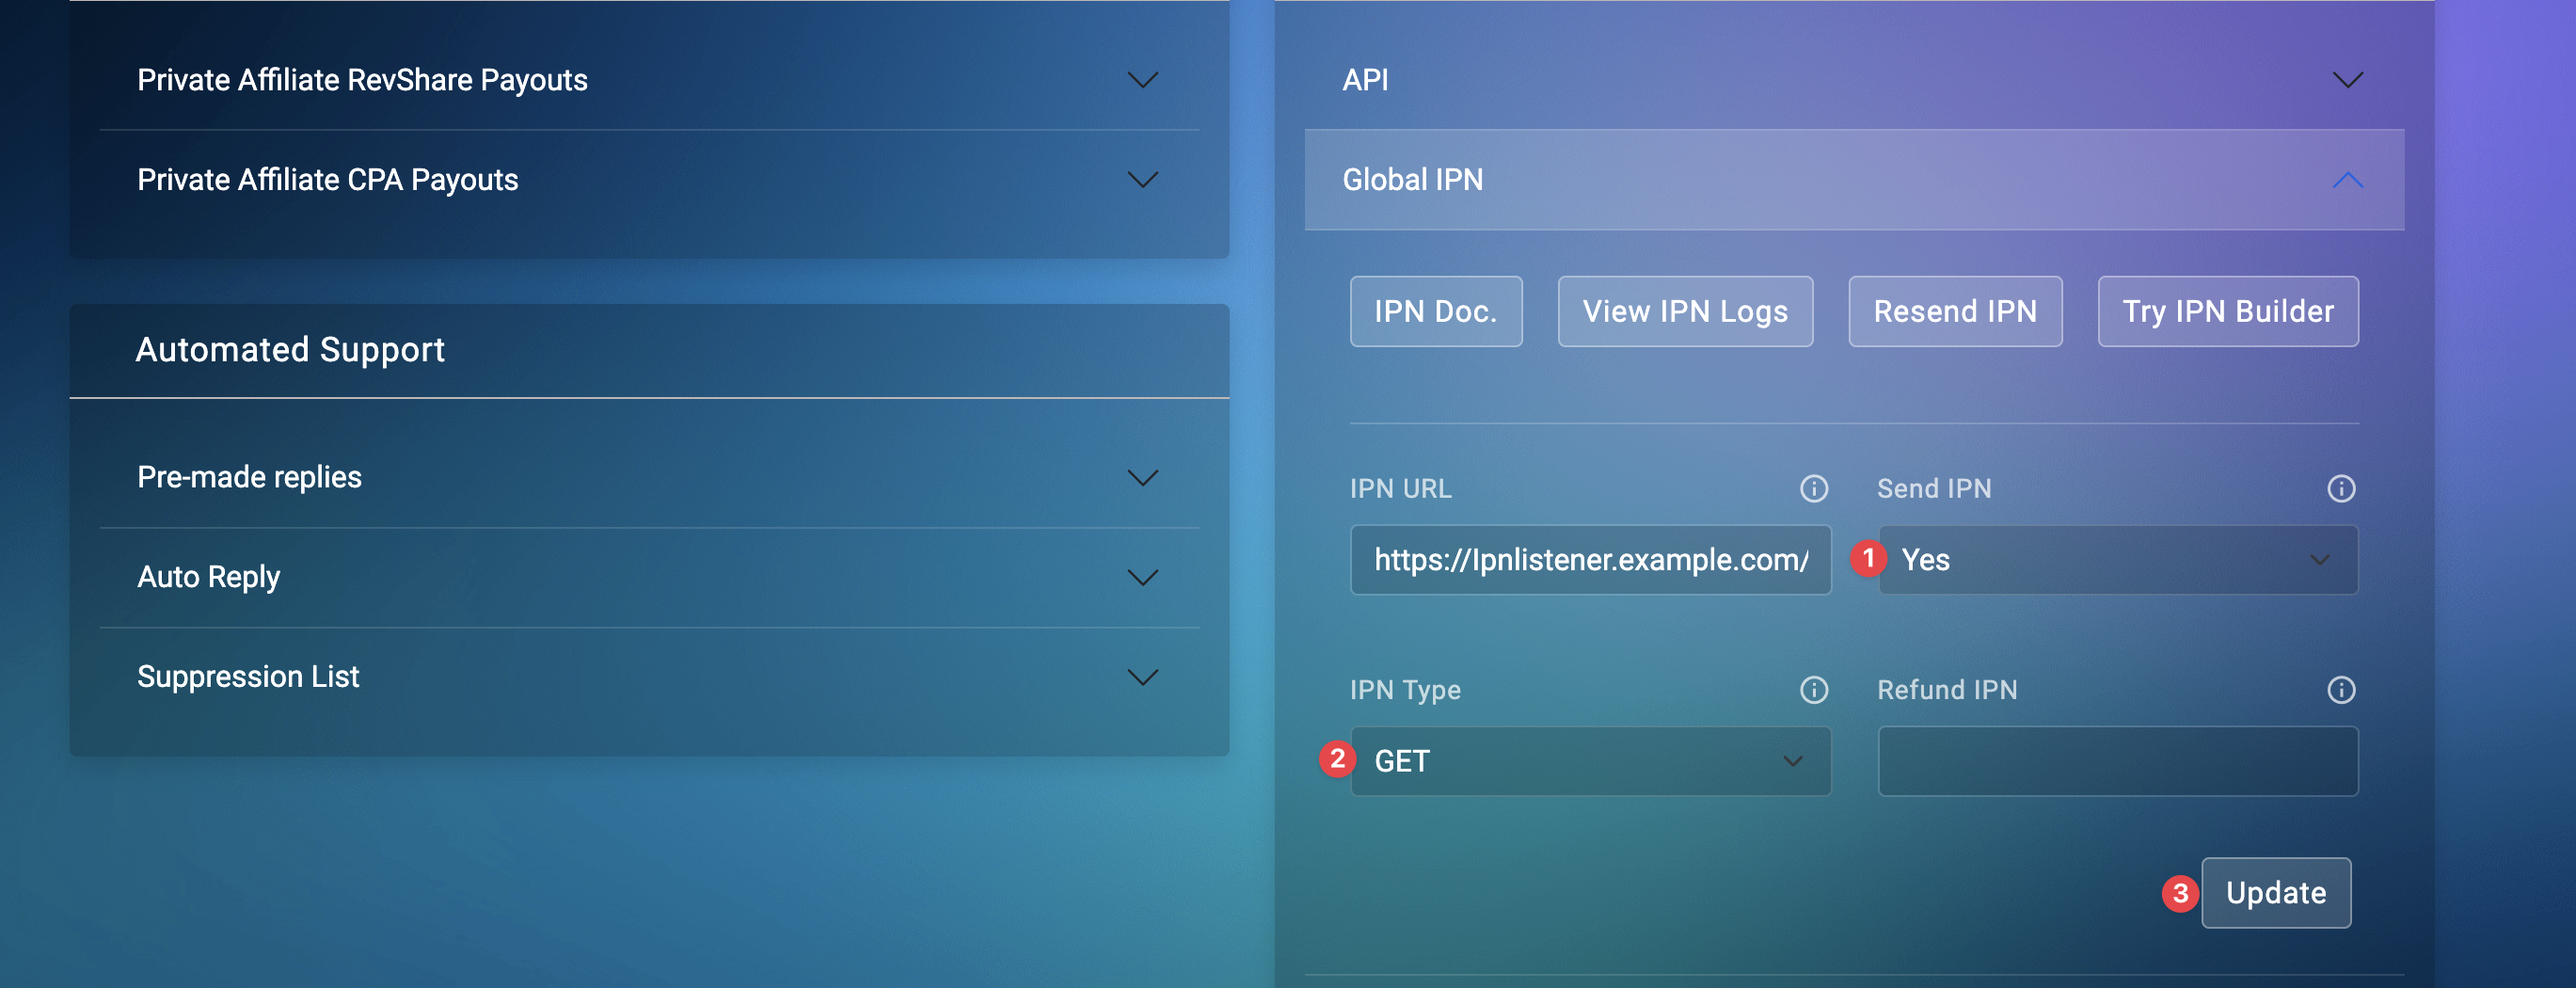Expand Private Affiliate CPA Payouts

(649, 180)
